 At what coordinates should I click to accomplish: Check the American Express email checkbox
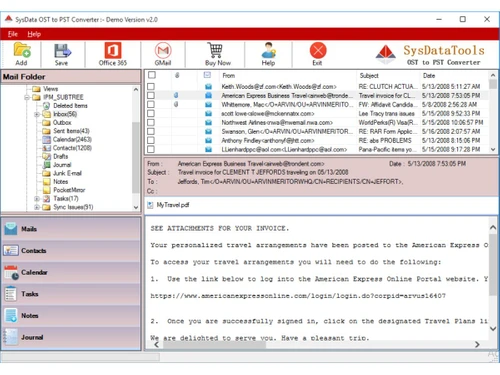pyautogui.click(x=151, y=96)
